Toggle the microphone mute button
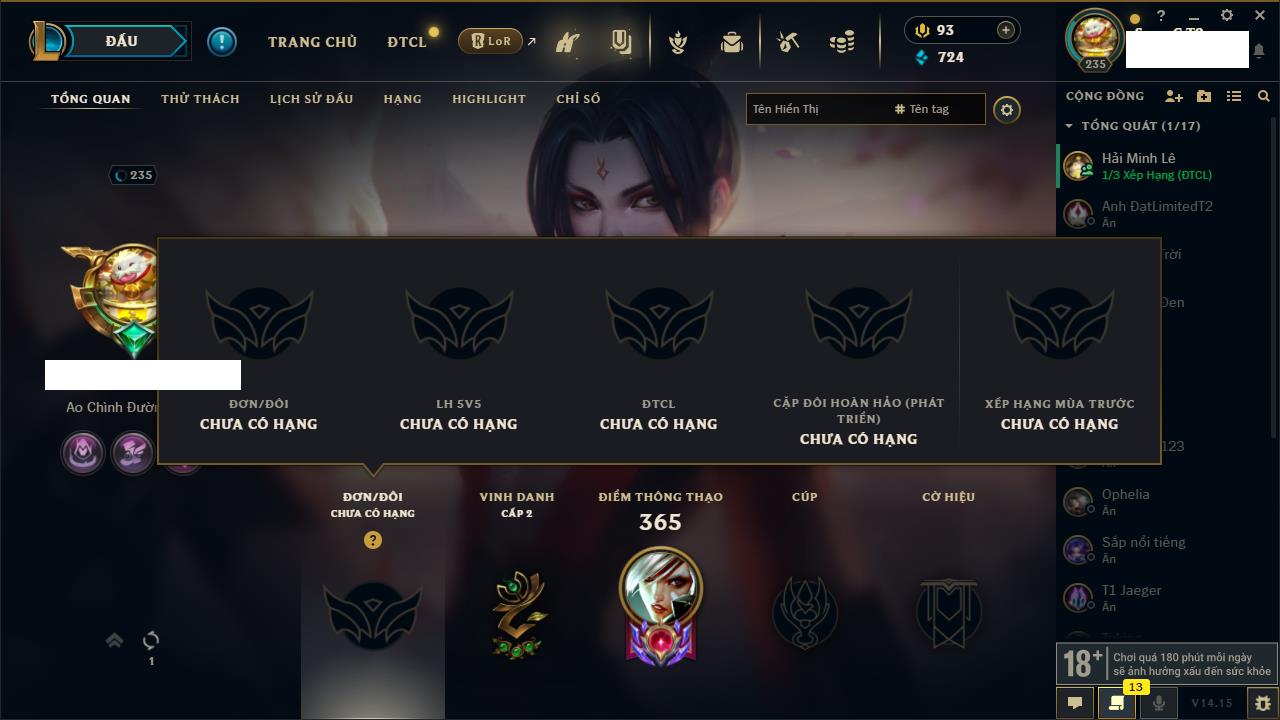Viewport: 1280px width, 720px height. (x=1159, y=703)
